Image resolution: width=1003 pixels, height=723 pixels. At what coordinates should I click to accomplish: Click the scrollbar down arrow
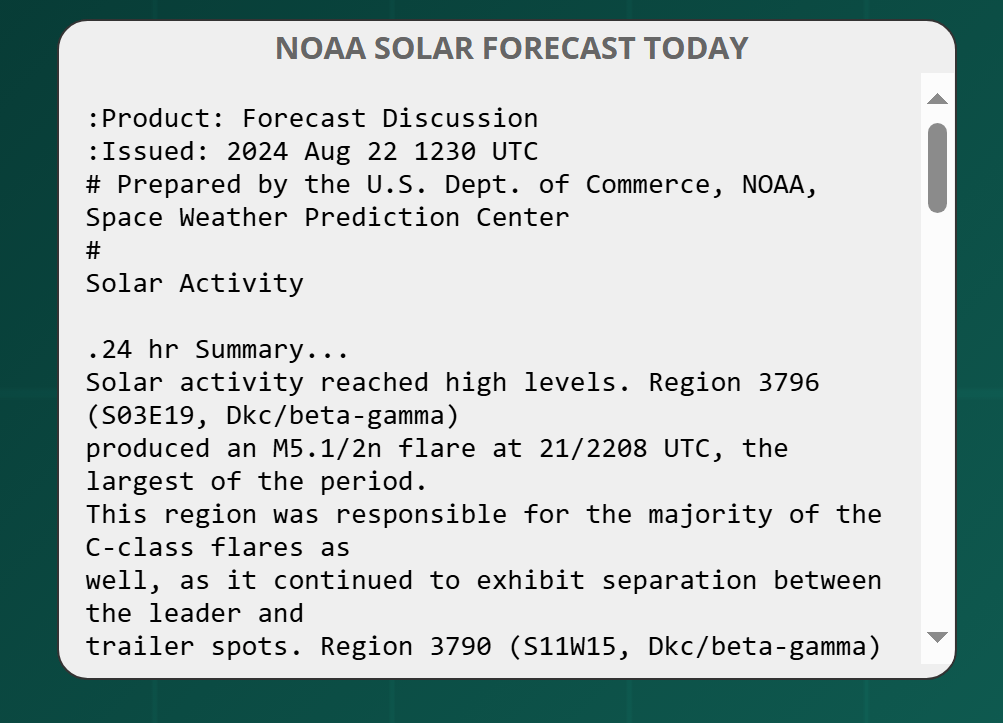(937, 637)
